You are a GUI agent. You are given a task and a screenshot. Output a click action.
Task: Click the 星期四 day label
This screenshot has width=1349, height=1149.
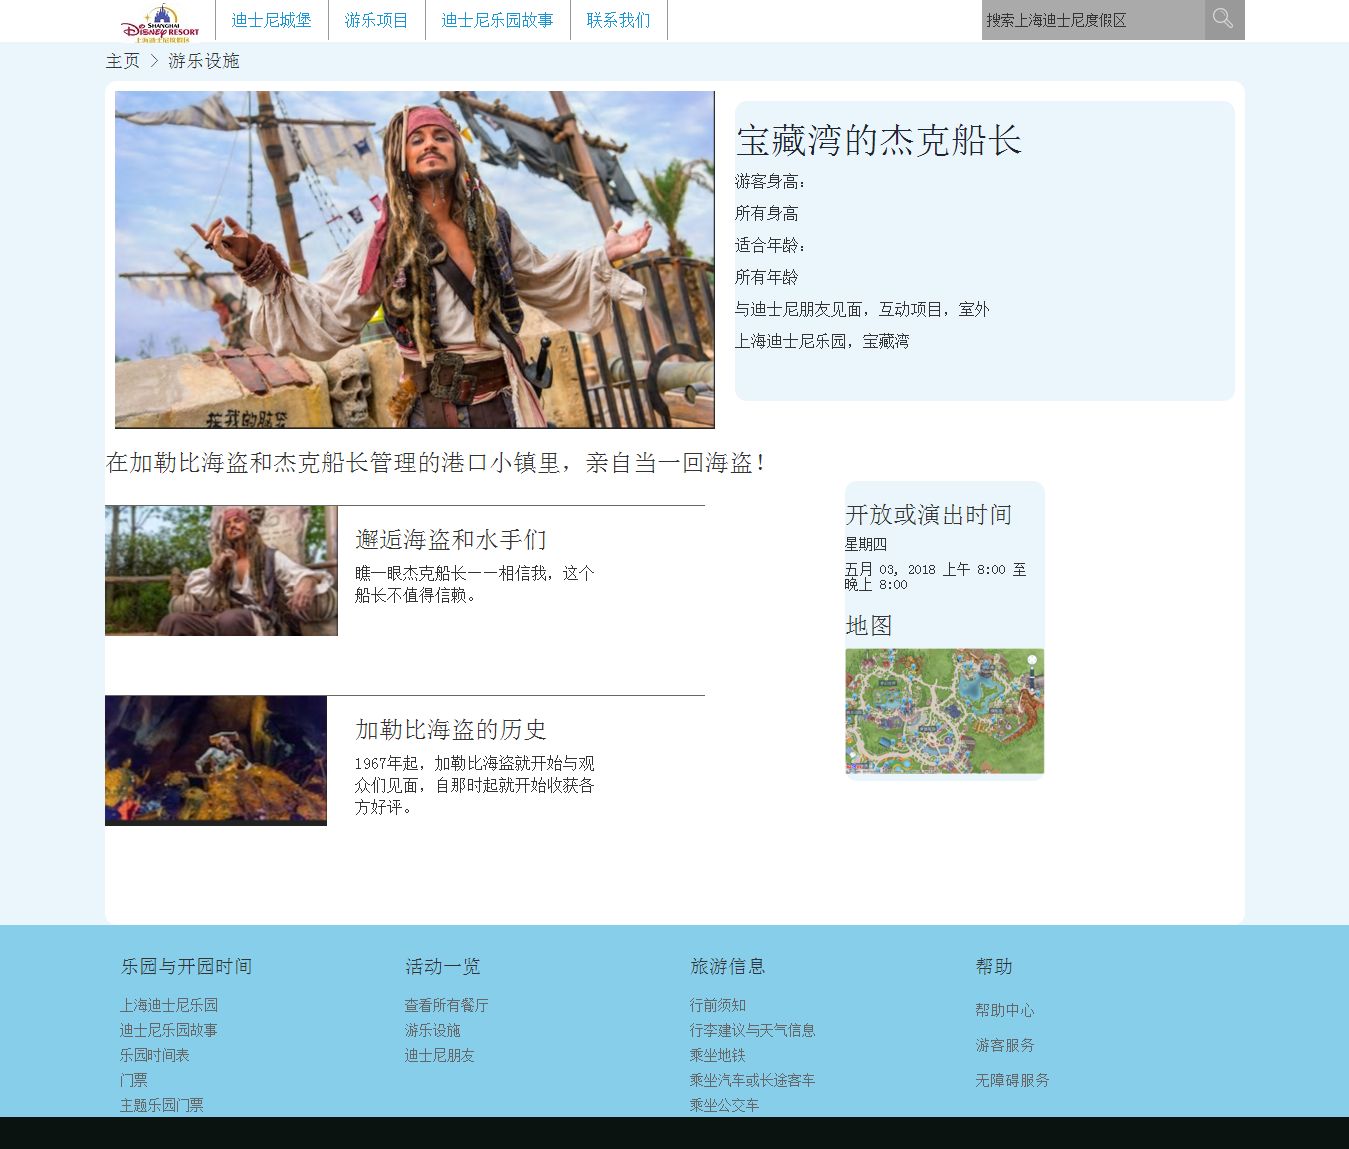pos(866,544)
